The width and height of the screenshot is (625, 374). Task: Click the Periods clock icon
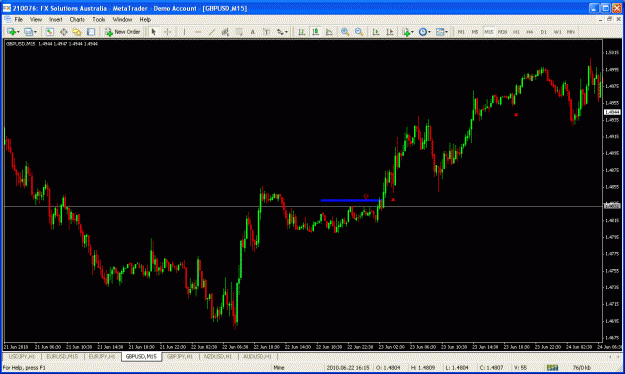tap(423, 32)
